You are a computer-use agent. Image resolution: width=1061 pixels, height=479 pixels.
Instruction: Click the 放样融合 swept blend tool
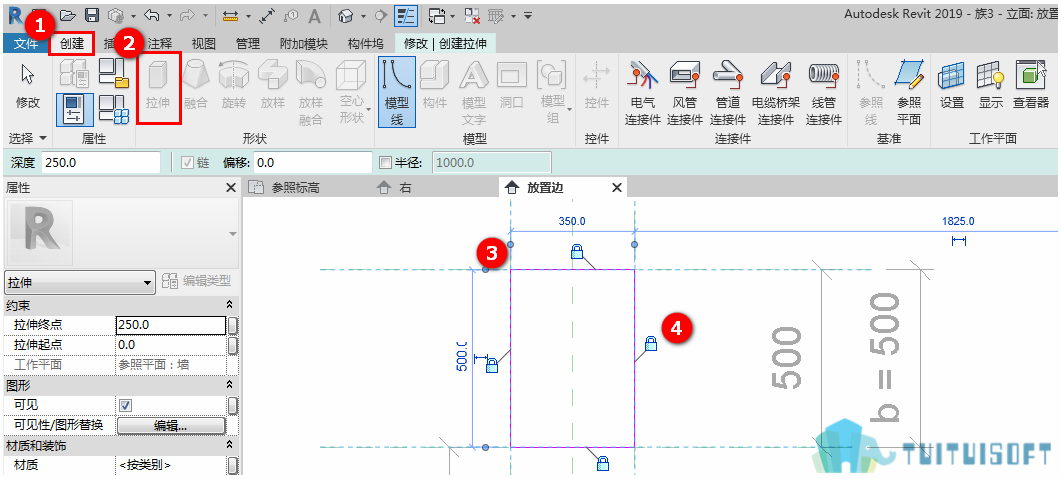pyautogui.click(x=311, y=93)
